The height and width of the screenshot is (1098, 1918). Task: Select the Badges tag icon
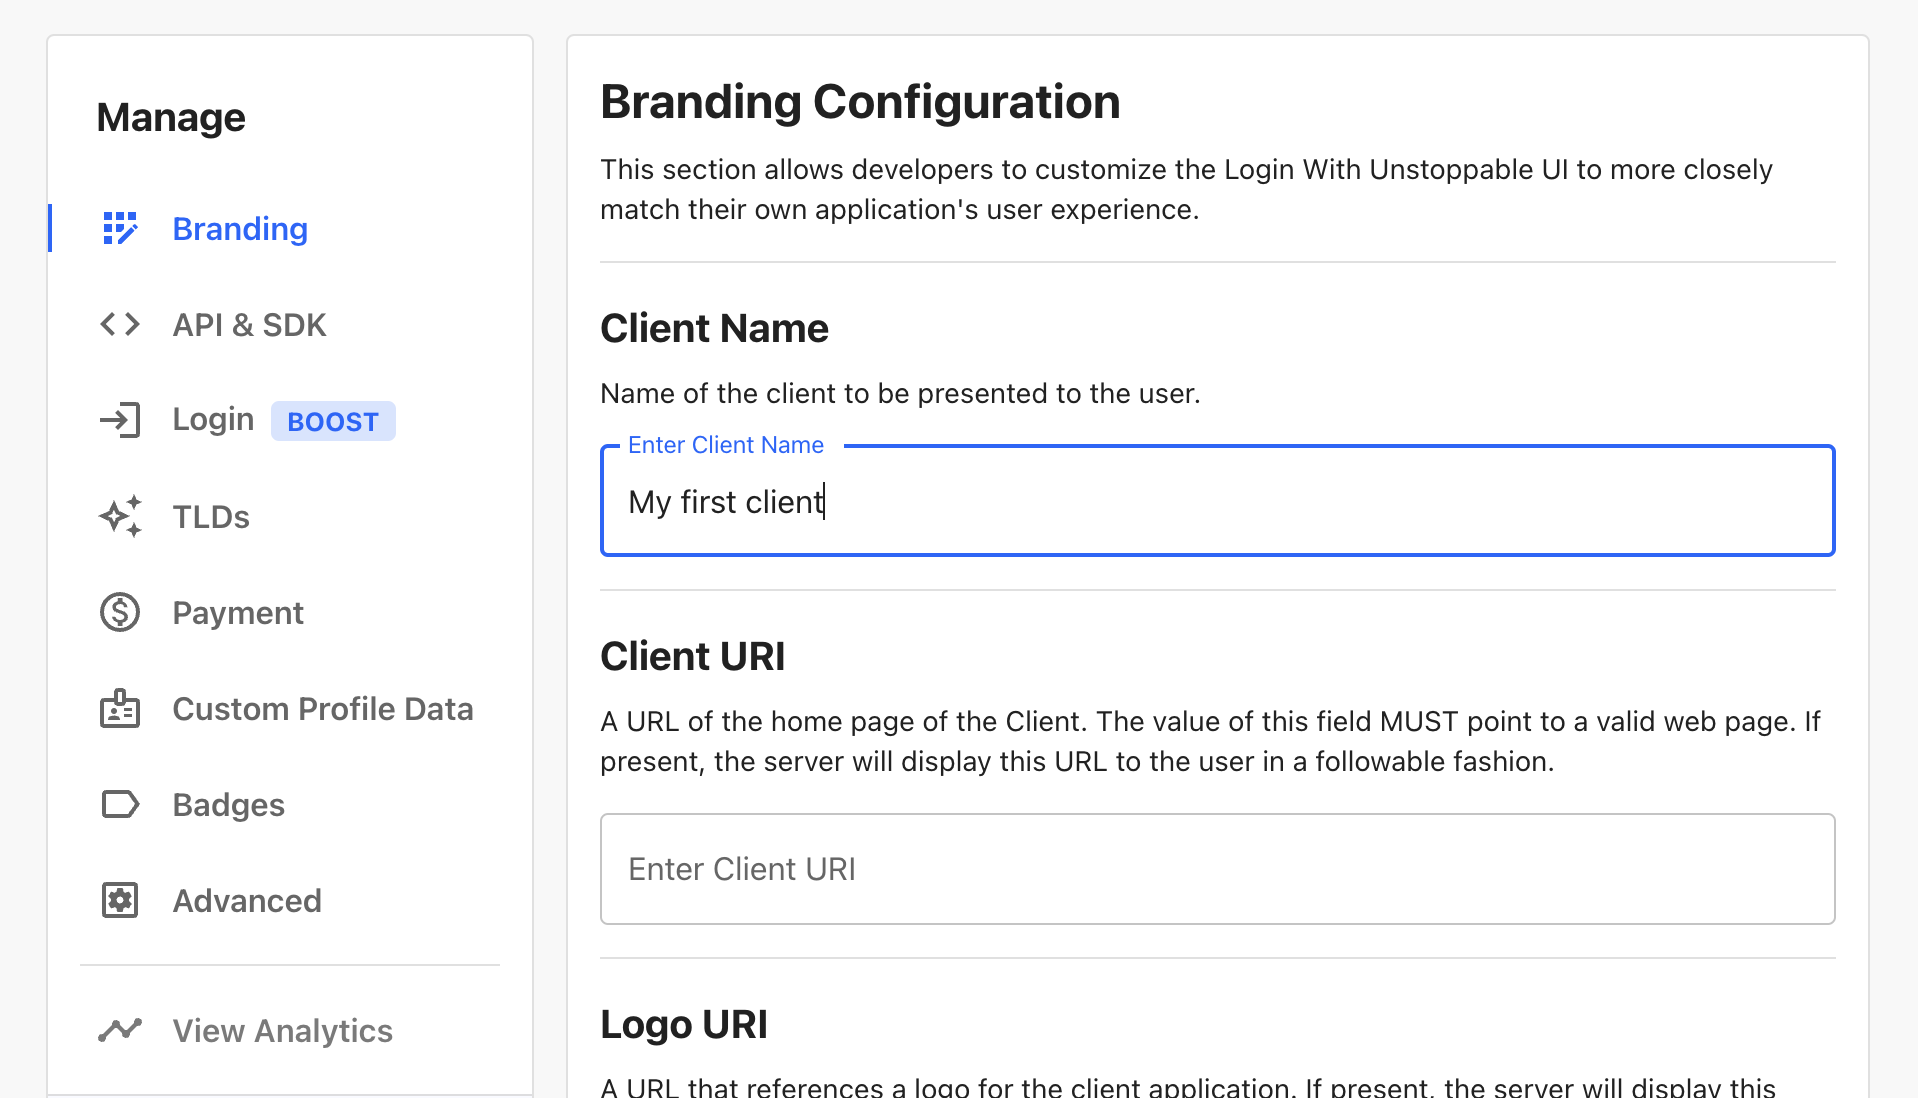click(x=120, y=804)
